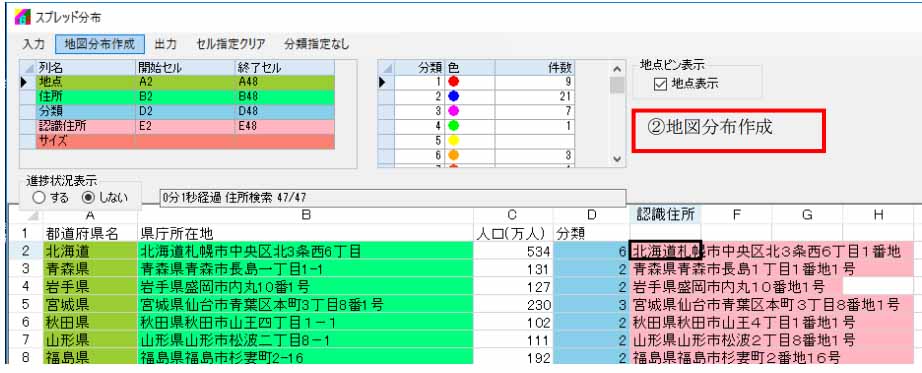Select spreadsheet column header G
The width and height of the screenshot is (922, 373).
(x=807, y=215)
